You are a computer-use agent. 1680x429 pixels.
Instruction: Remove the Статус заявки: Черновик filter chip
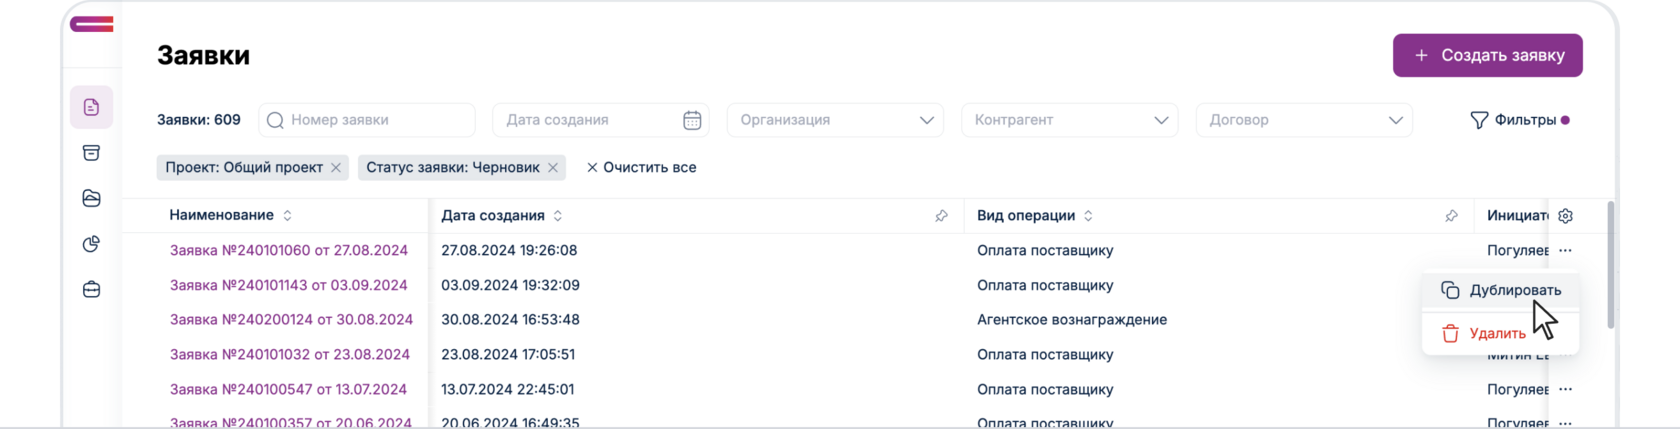[x=552, y=168]
